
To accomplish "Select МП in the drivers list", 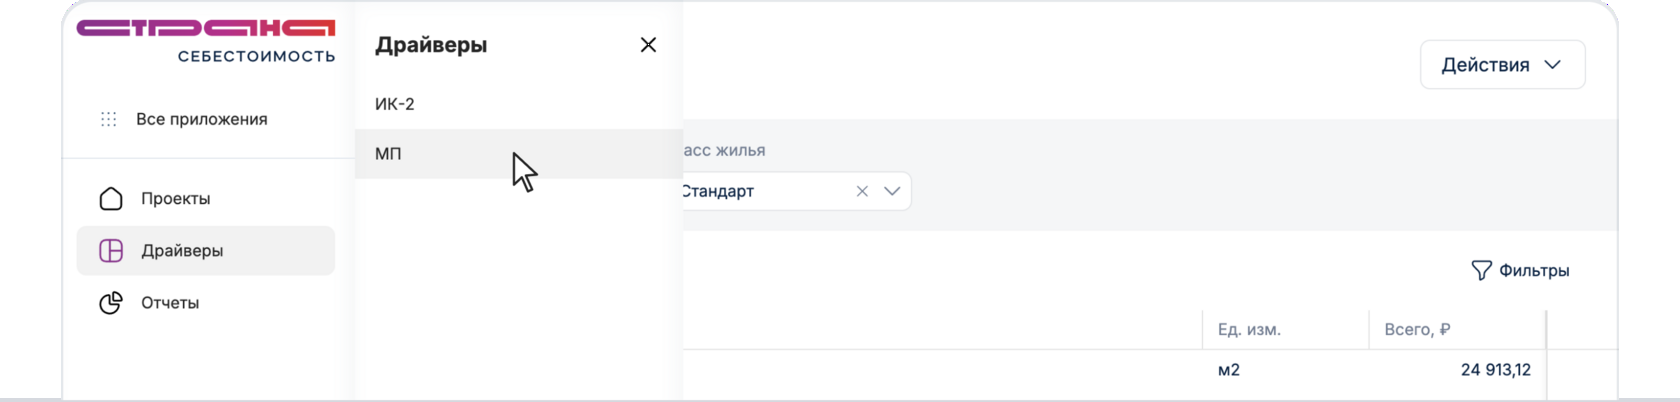I will click(x=389, y=154).
